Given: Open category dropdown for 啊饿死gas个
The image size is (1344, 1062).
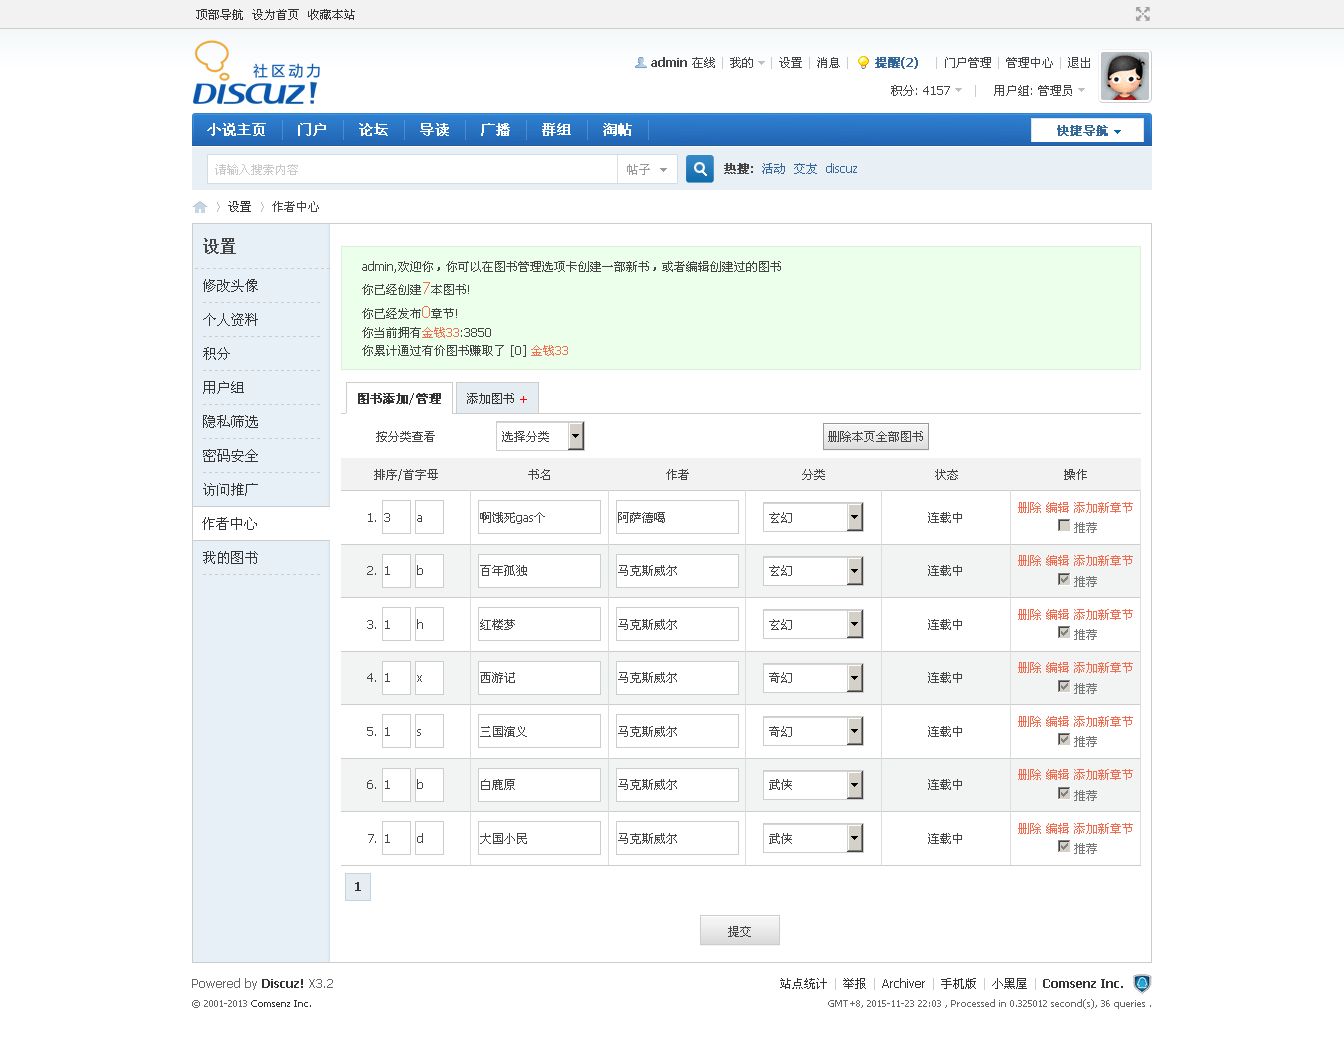Looking at the screenshot, I should coord(813,517).
